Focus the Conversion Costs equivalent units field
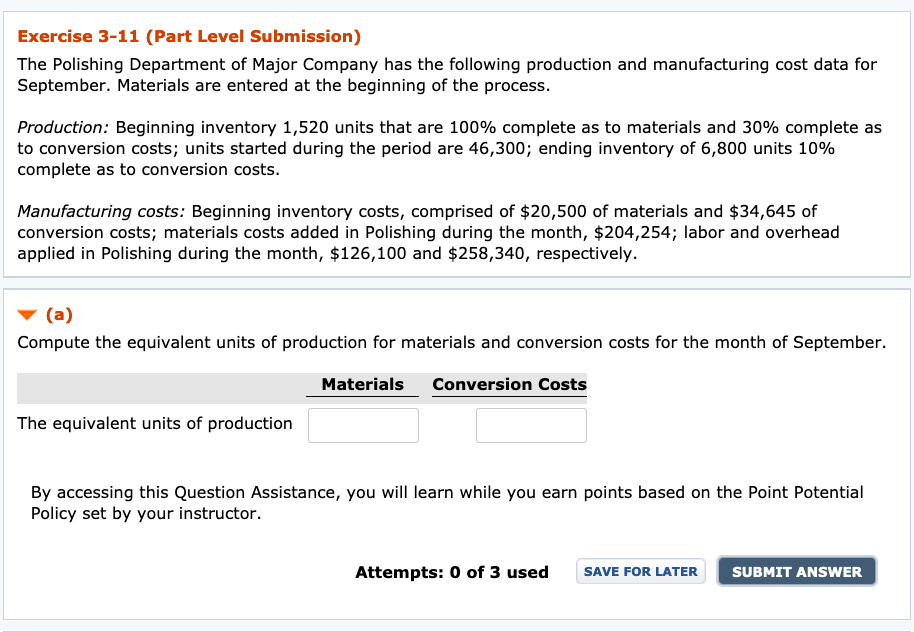This screenshot has width=914, height=632. [x=531, y=425]
